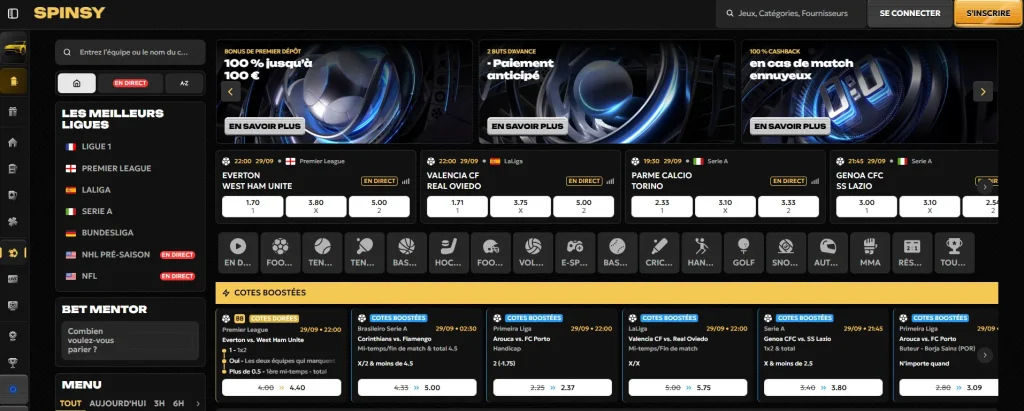
Task: Focus the team name search field
Action: click(130, 52)
